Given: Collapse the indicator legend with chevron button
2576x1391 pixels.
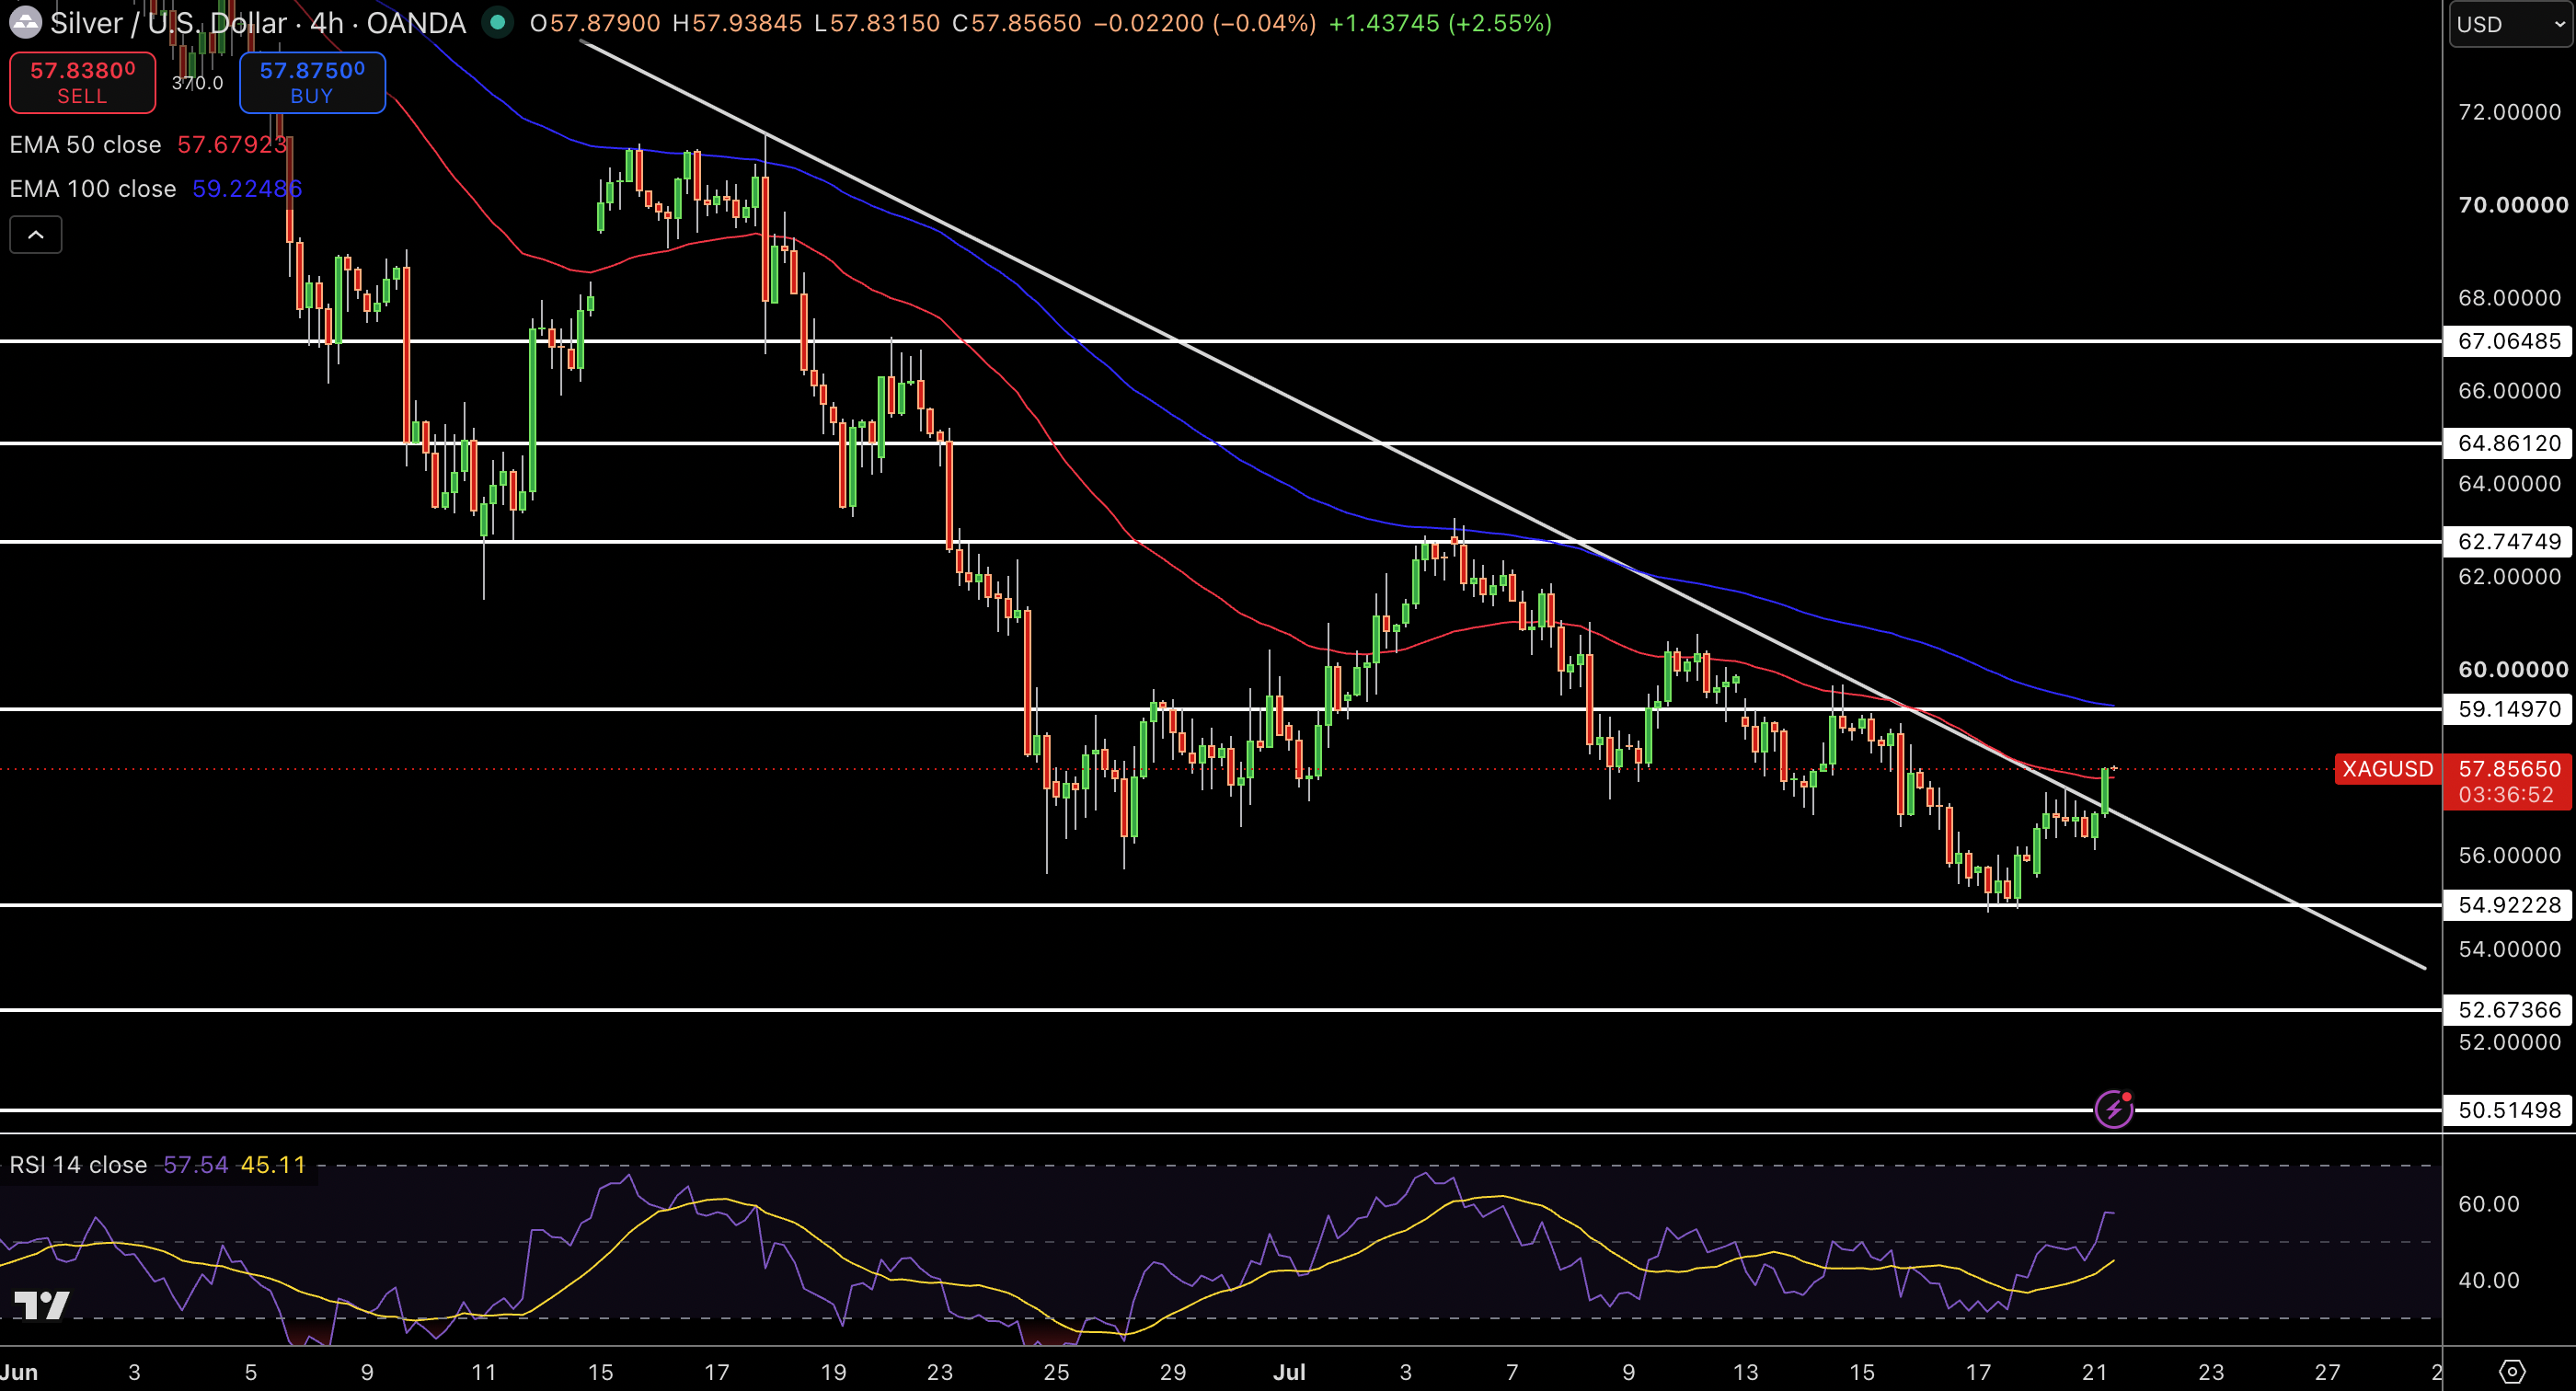Looking at the screenshot, I should click(x=36, y=235).
